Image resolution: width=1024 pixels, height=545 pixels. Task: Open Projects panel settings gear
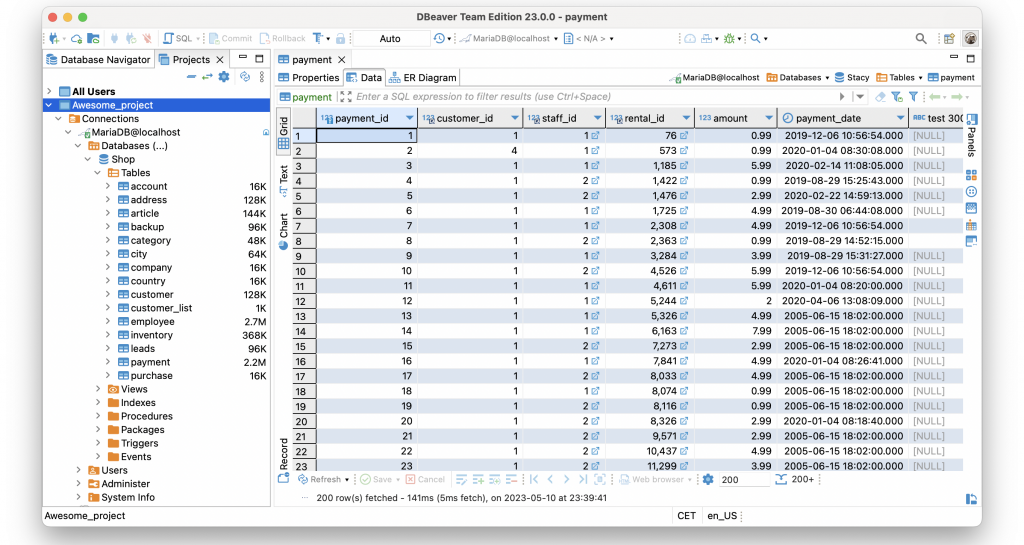[224, 77]
